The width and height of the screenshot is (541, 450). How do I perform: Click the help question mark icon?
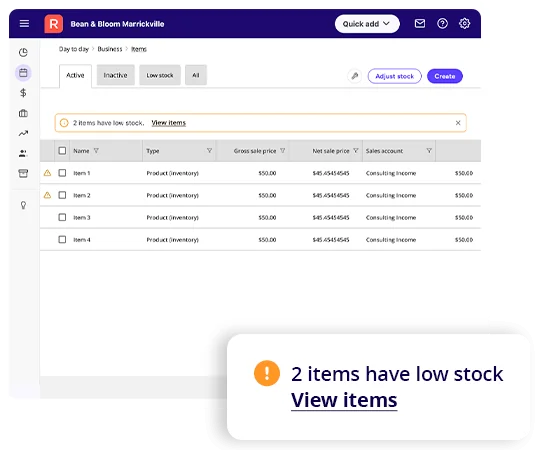[442, 23]
